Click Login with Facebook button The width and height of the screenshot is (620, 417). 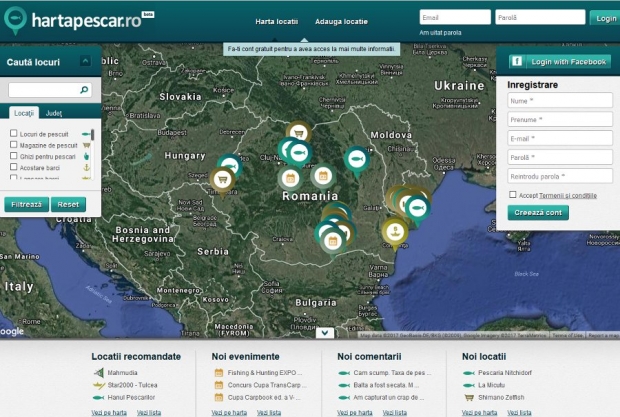[x=560, y=61]
